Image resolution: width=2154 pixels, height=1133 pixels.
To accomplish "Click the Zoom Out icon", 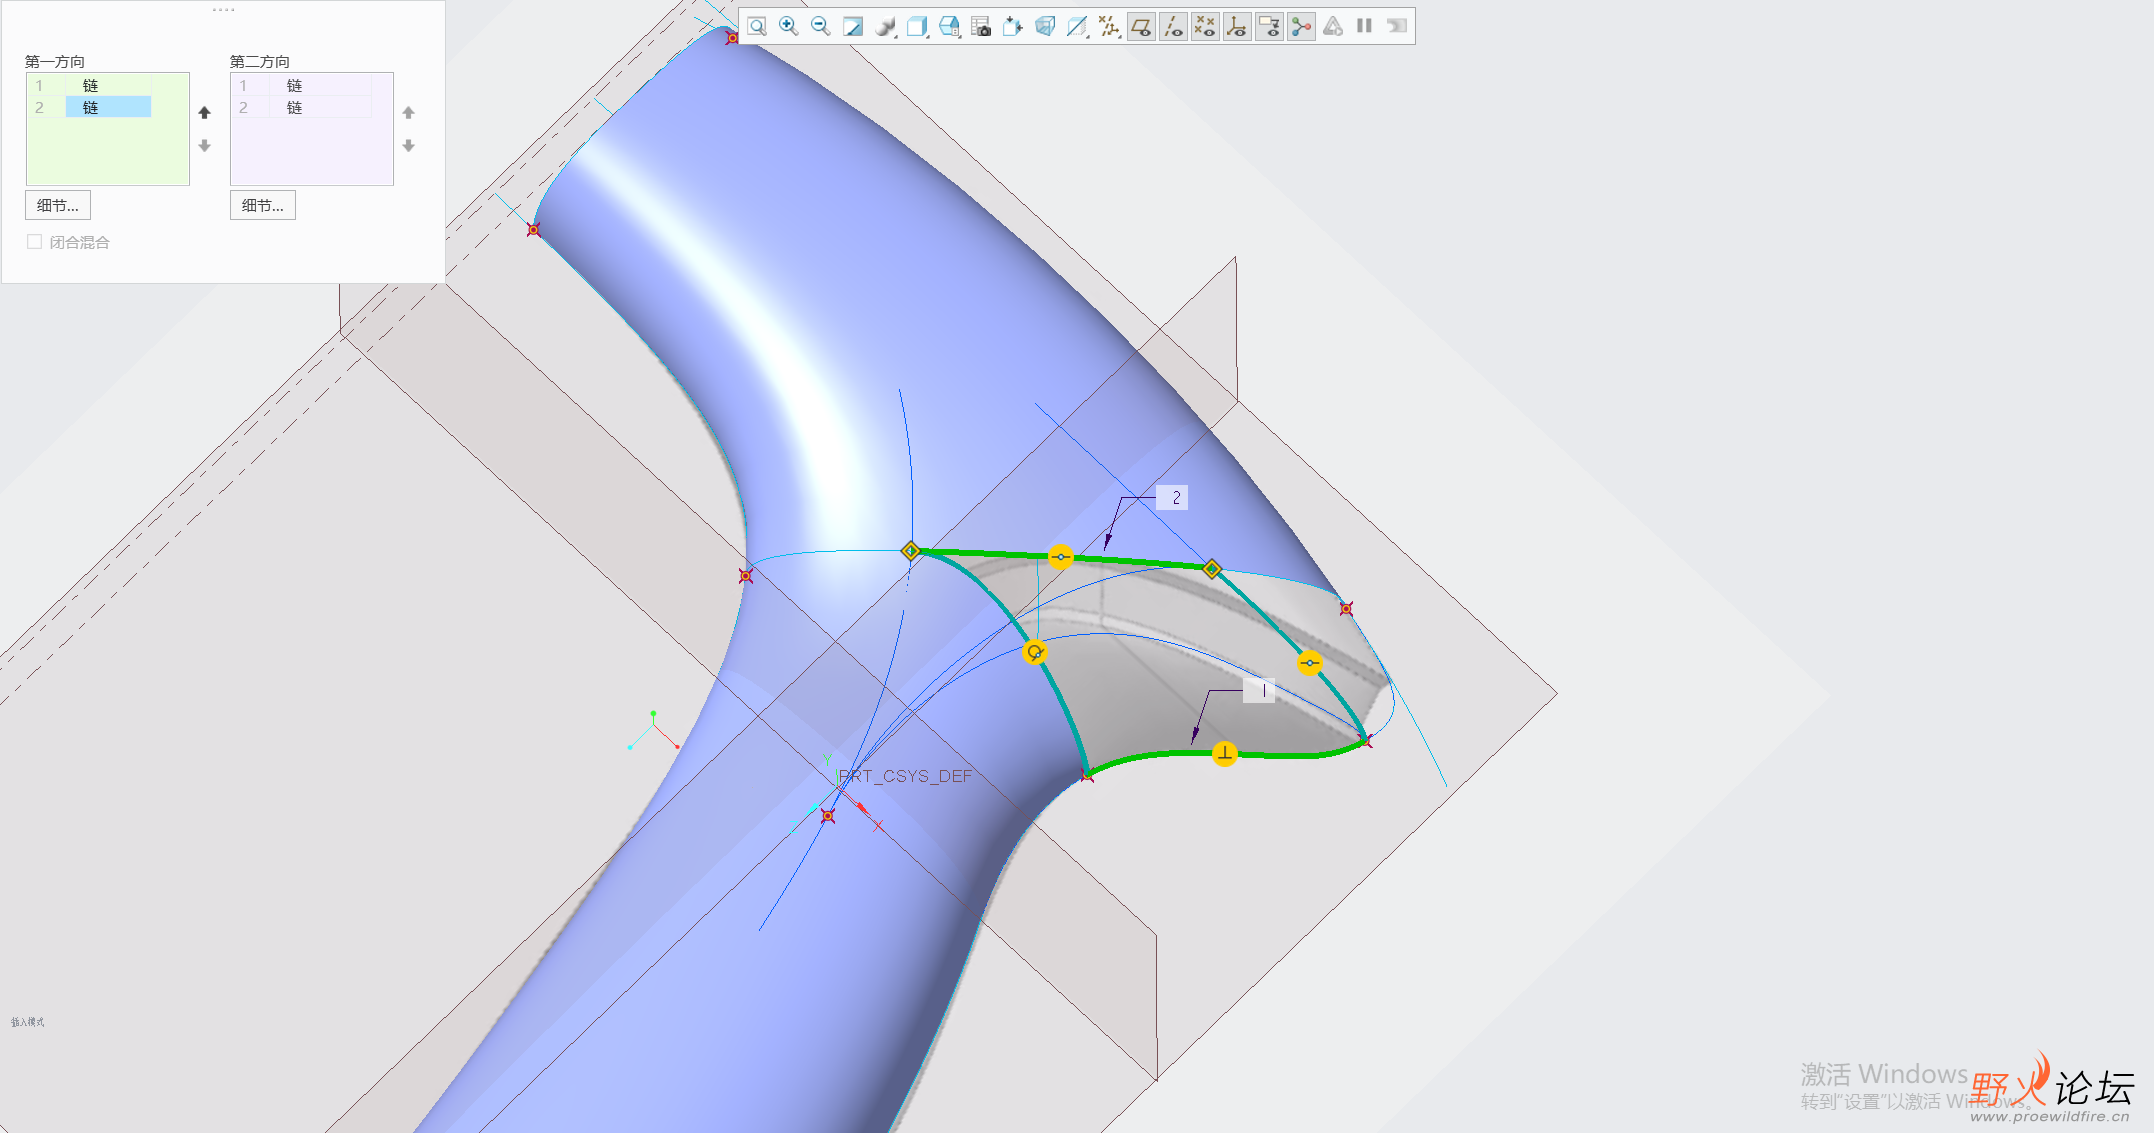I will click(821, 27).
